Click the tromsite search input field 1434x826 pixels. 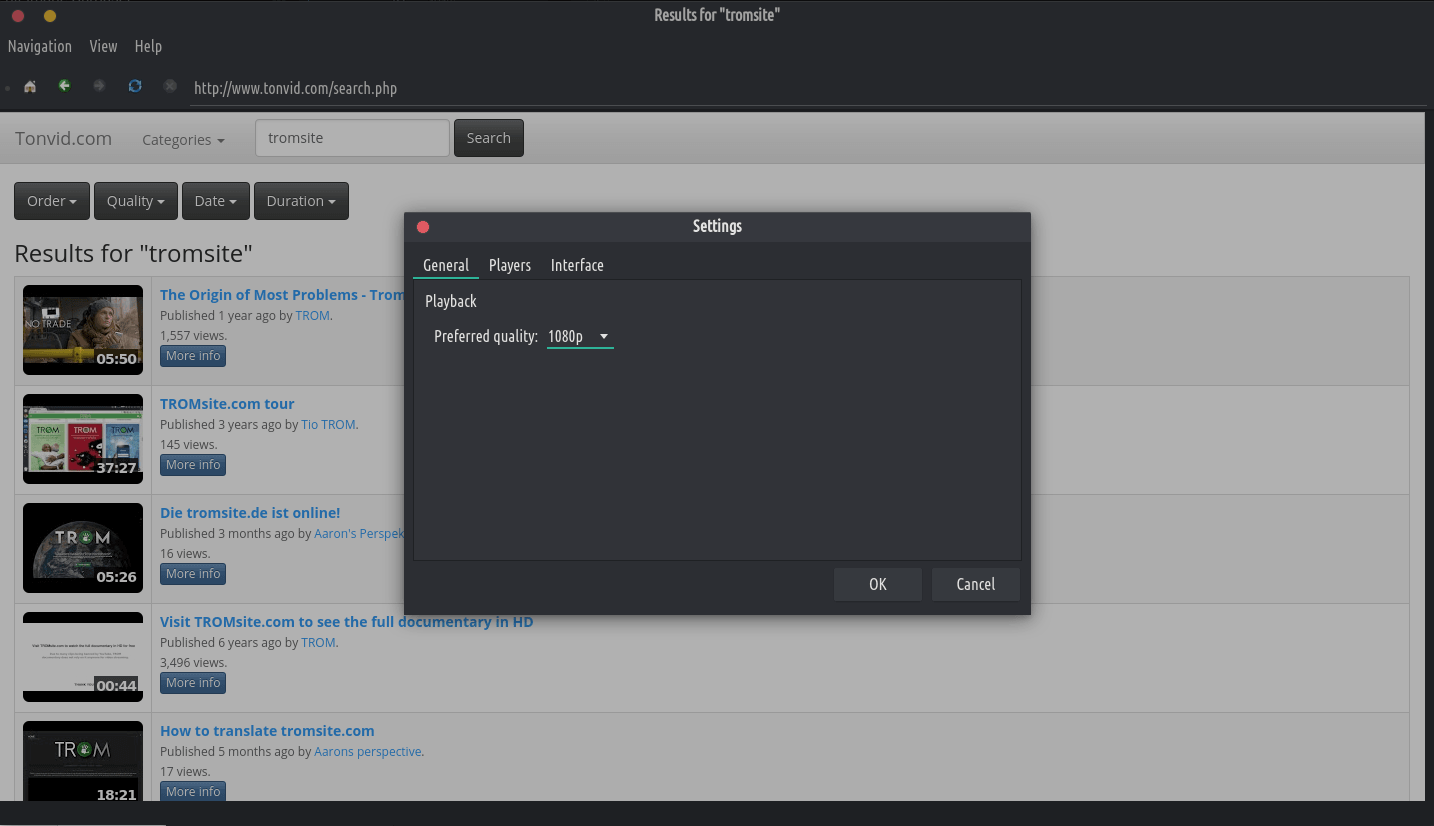pyautogui.click(x=352, y=138)
